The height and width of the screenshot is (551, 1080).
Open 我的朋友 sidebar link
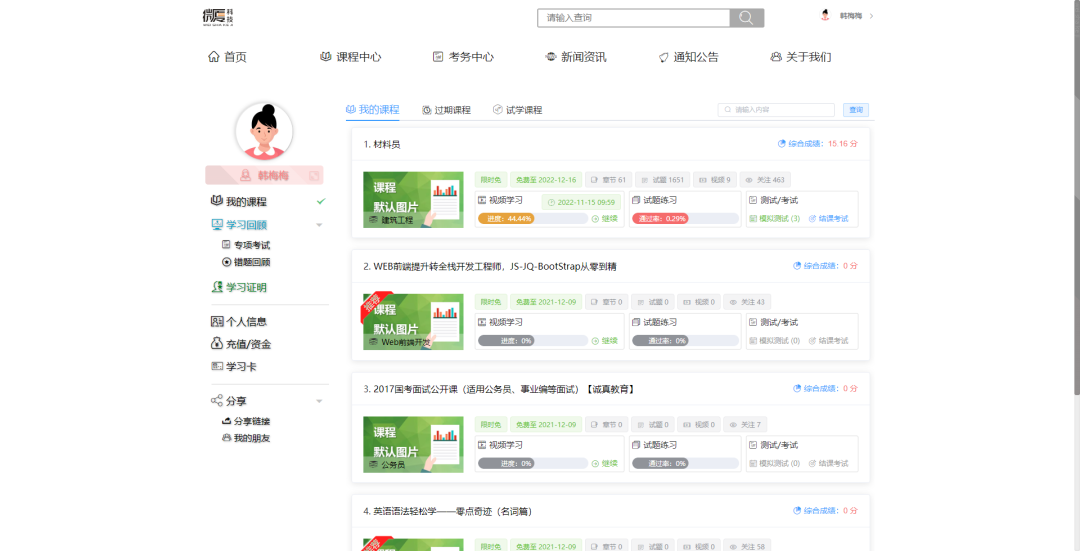(x=246, y=438)
